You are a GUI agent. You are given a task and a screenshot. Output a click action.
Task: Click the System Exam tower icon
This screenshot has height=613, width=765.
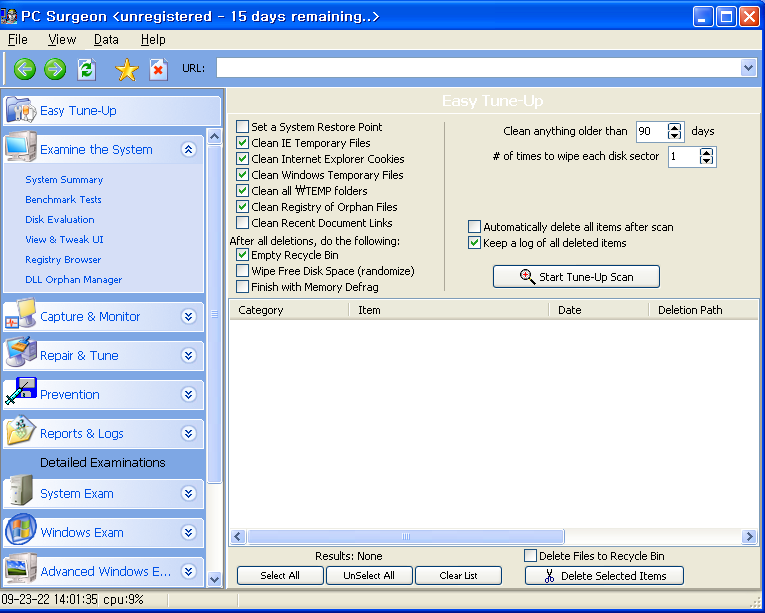[21, 491]
